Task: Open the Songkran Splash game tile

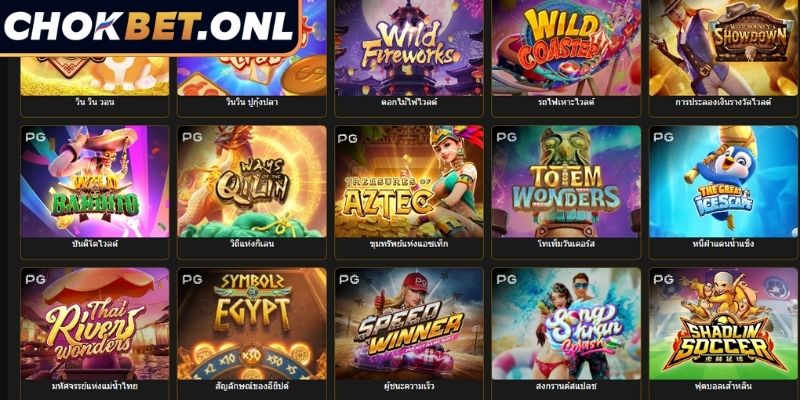Action: point(566,324)
